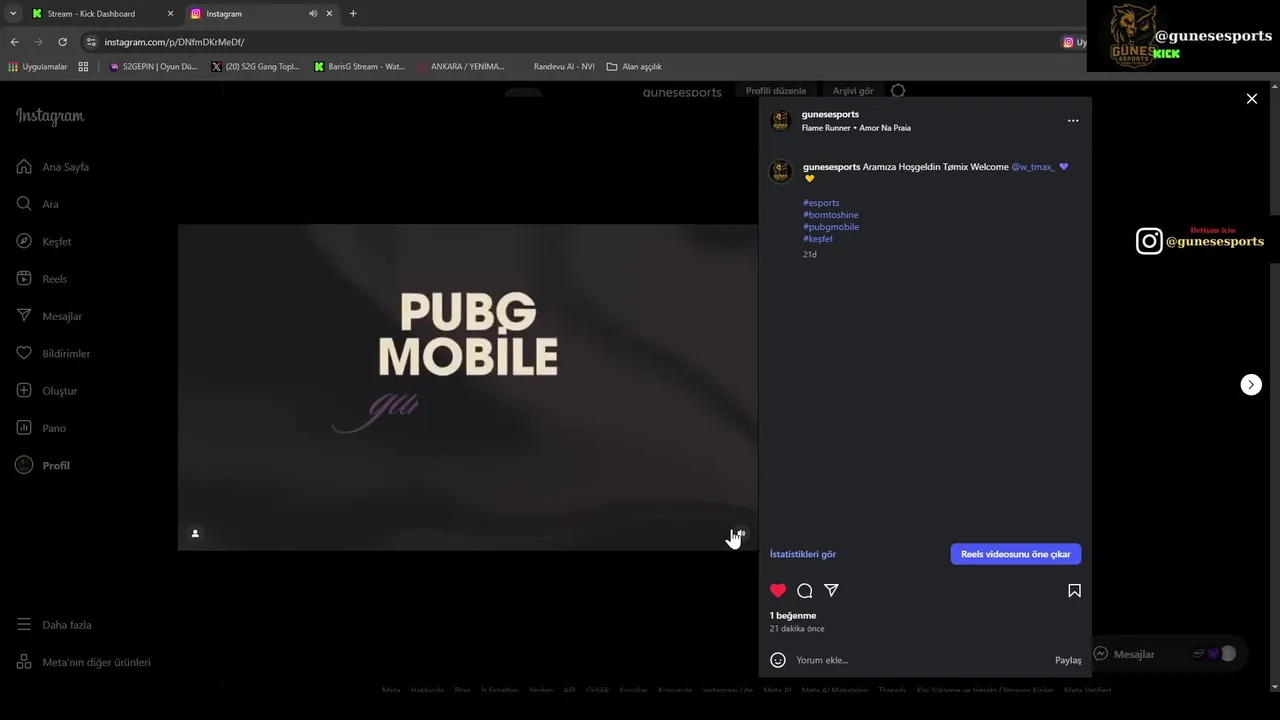Open the floating Mesajlar chat widget
This screenshot has height=720, width=1280.
click(1165, 654)
